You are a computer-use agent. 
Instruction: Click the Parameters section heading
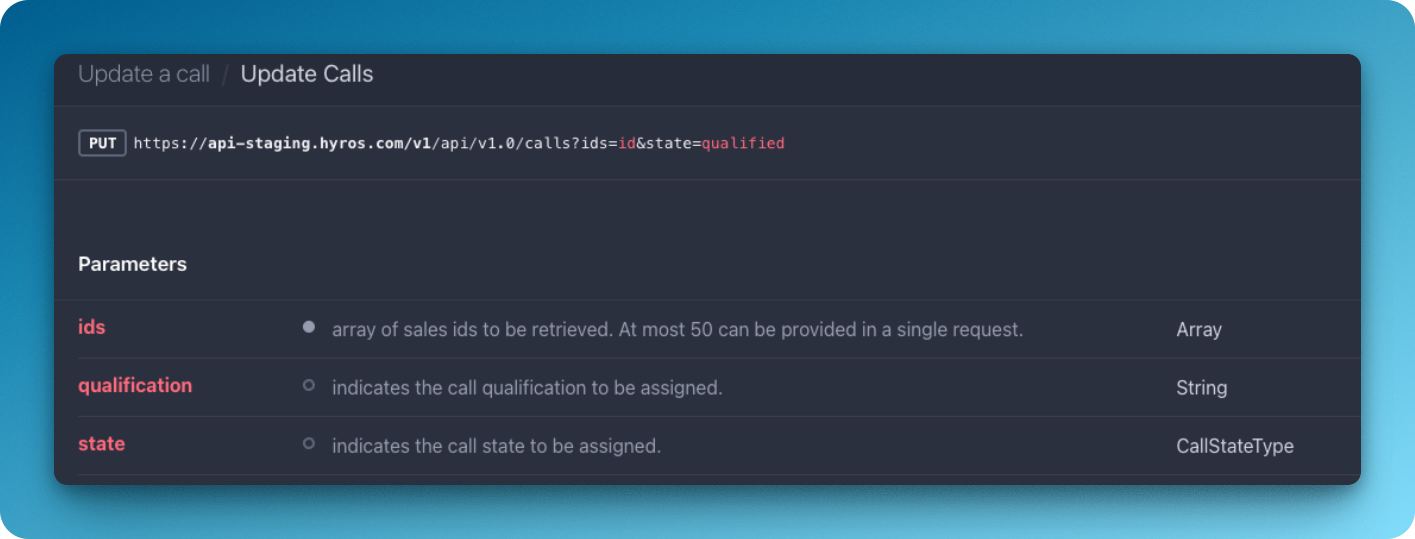(132, 264)
